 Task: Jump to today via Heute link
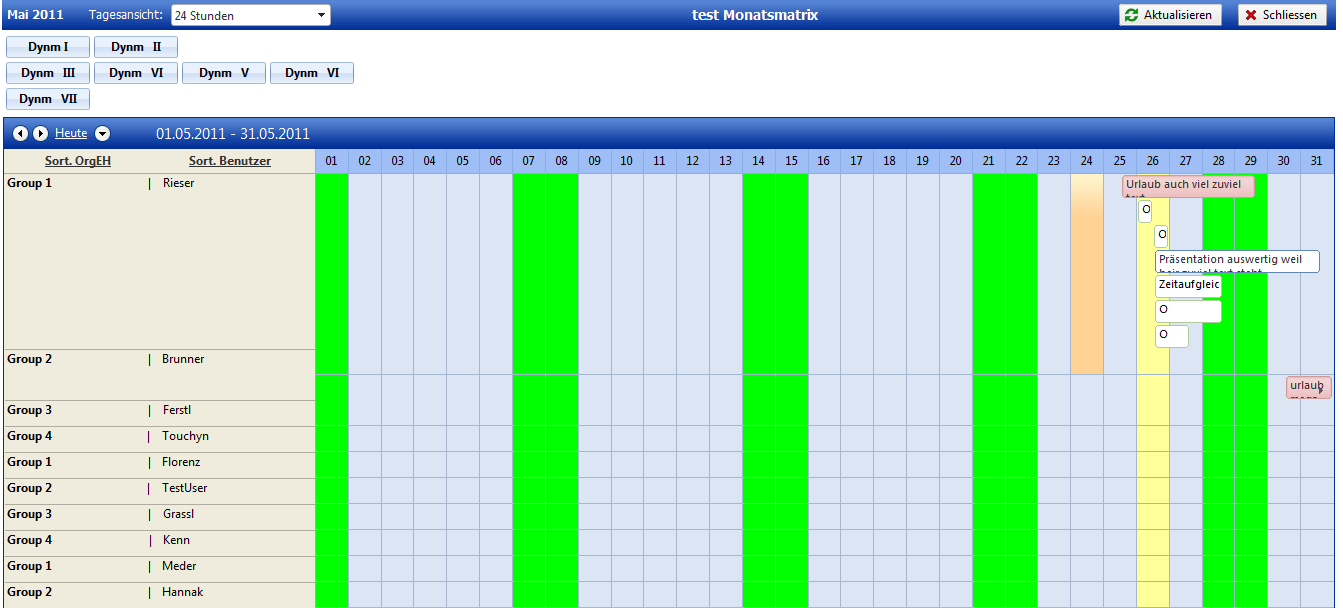click(x=71, y=133)
